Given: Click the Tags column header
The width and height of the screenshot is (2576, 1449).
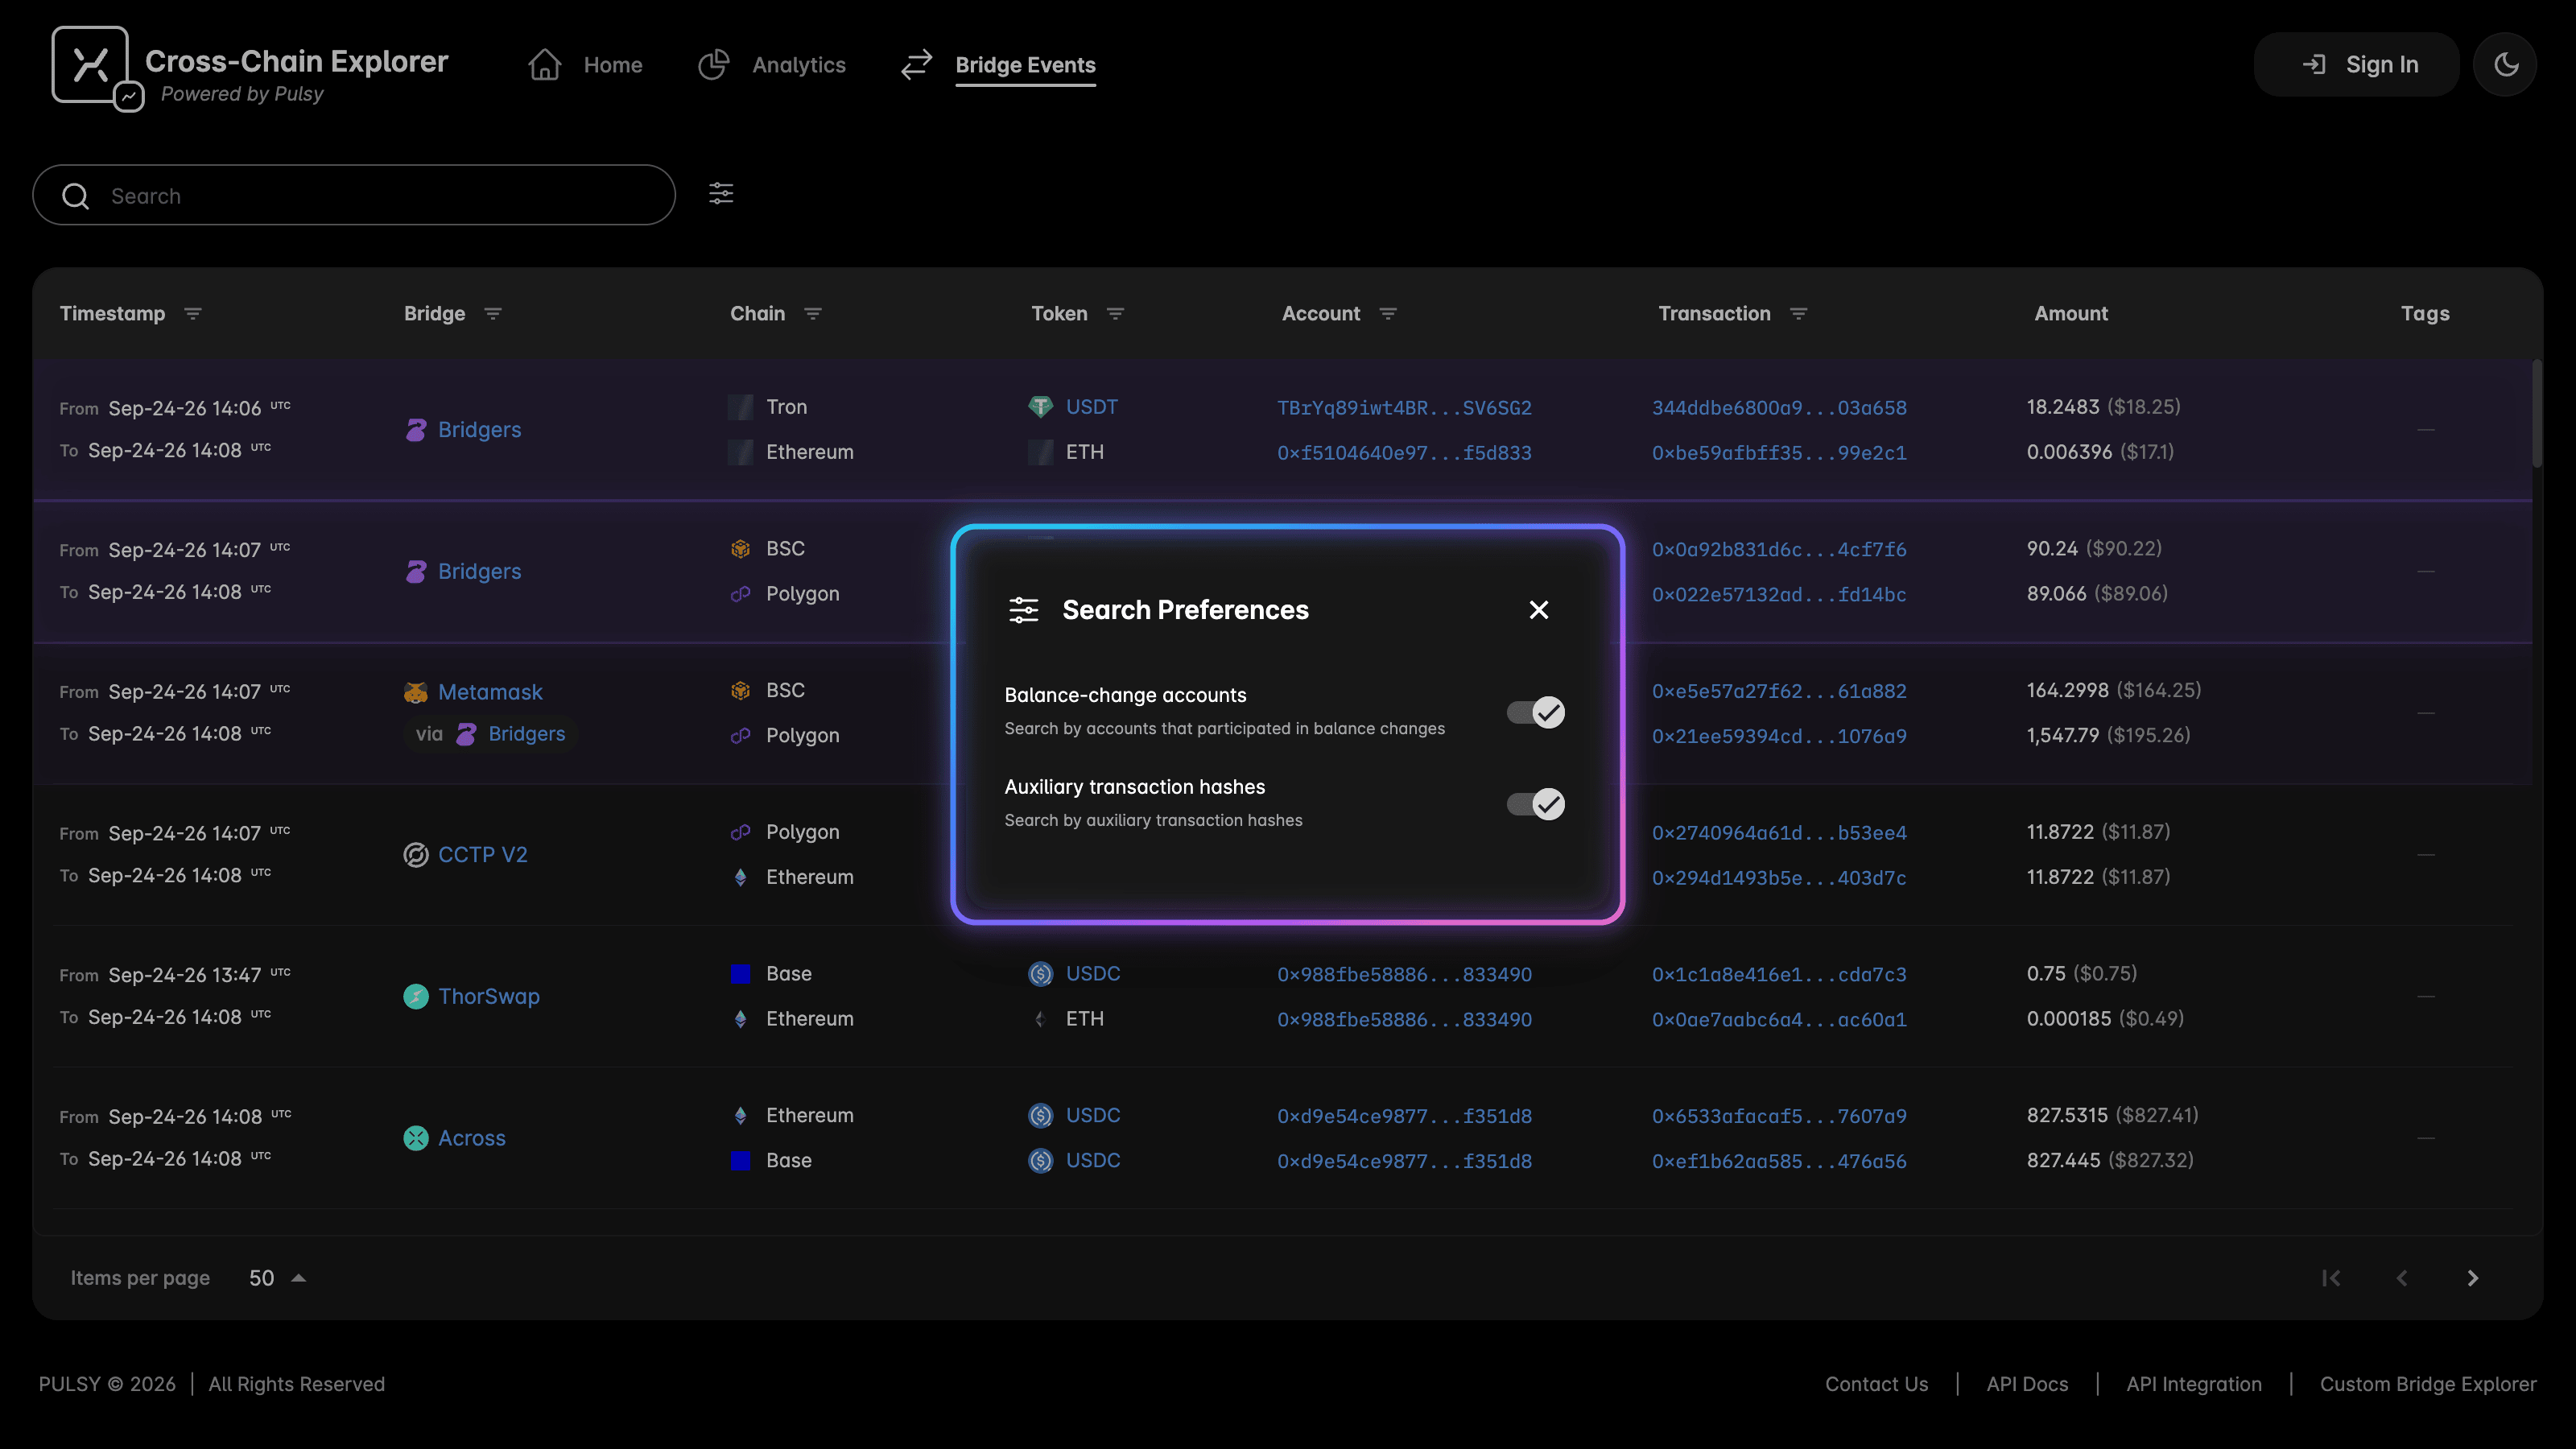Looking at the screenshot, I should (x=2425, y=314).
